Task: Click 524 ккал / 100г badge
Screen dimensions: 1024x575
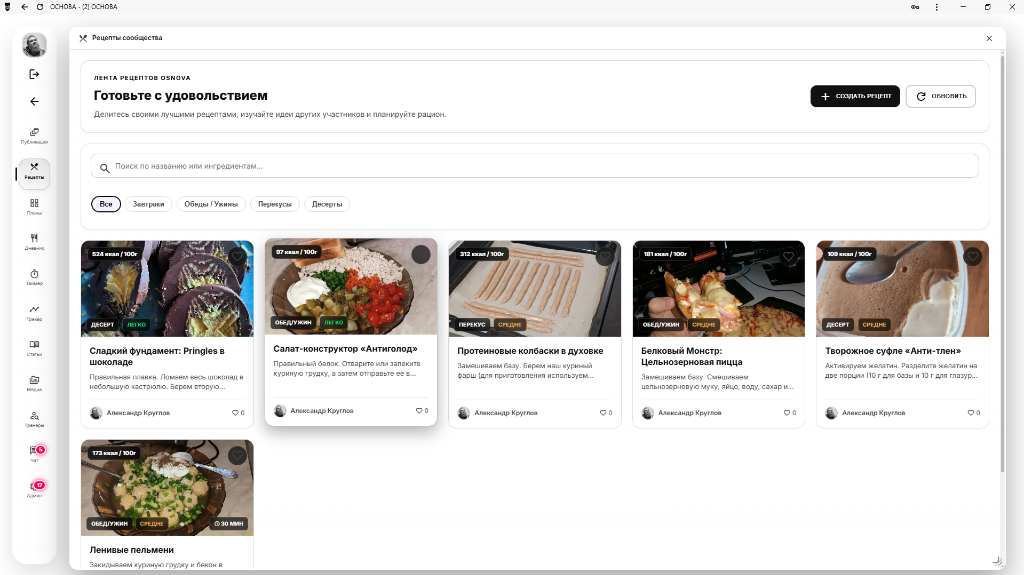Action: point(114,254)
